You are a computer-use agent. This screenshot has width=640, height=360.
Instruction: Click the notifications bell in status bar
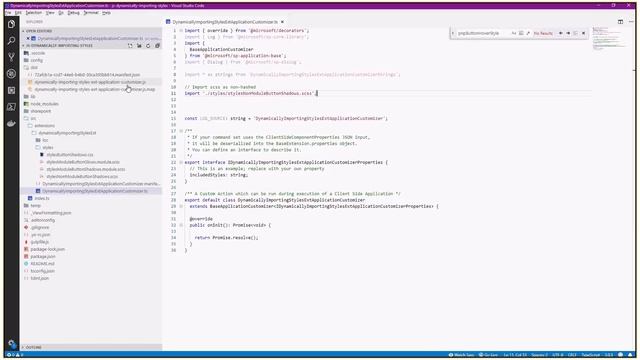tap(630, 355)
